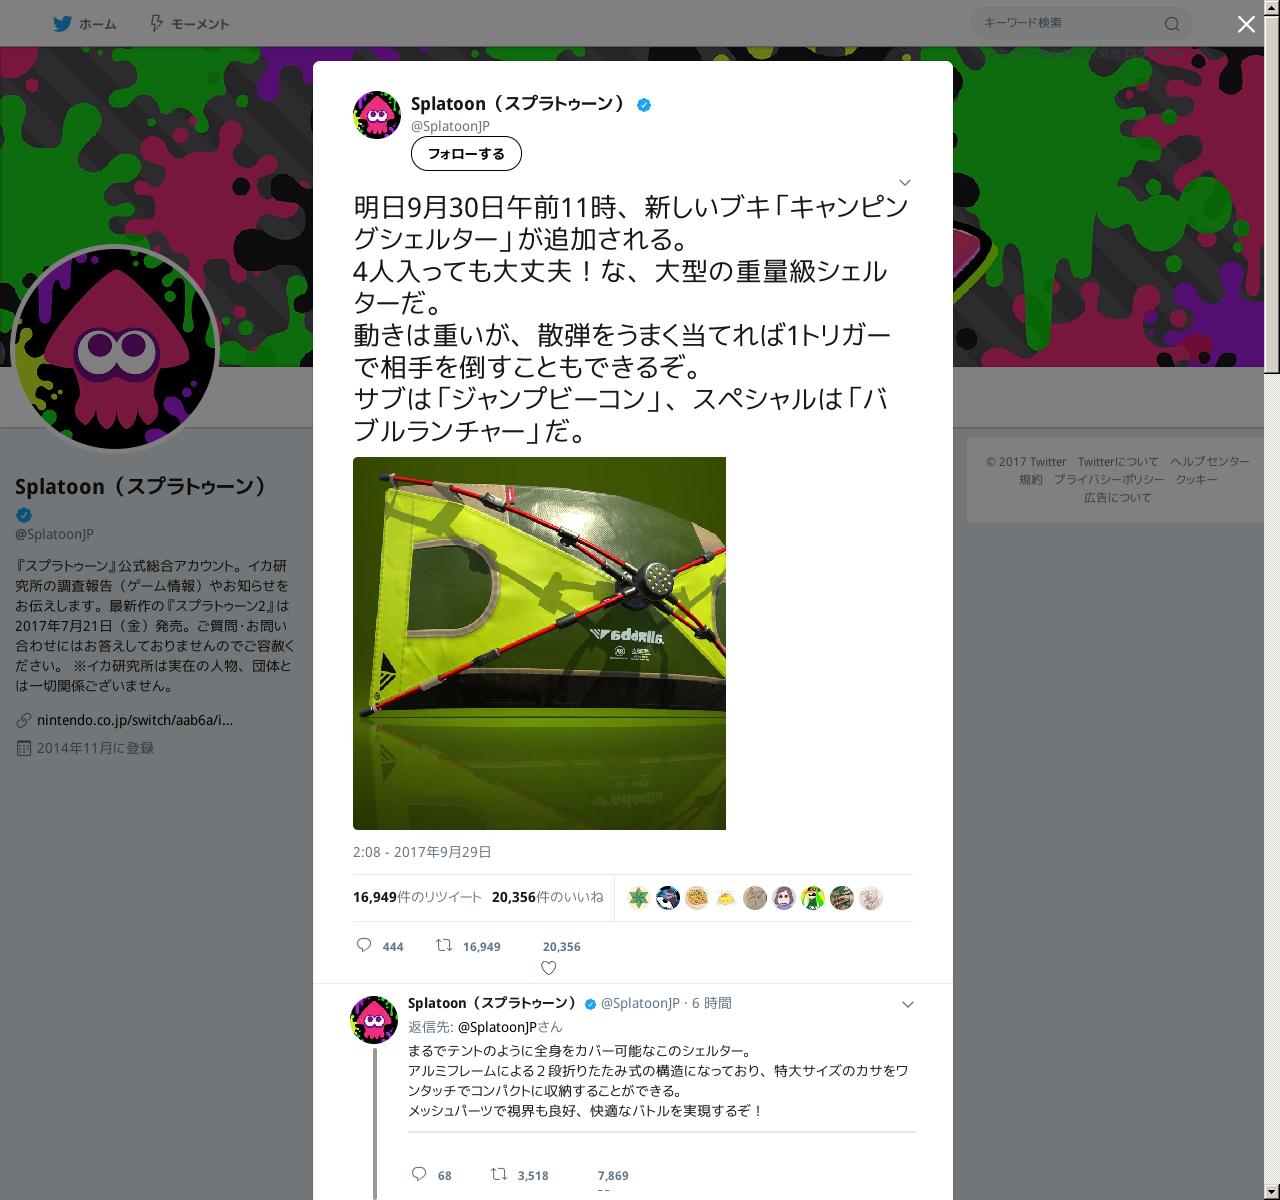
Task: Click the Twitter bird home icon
Action: point(62,24)
